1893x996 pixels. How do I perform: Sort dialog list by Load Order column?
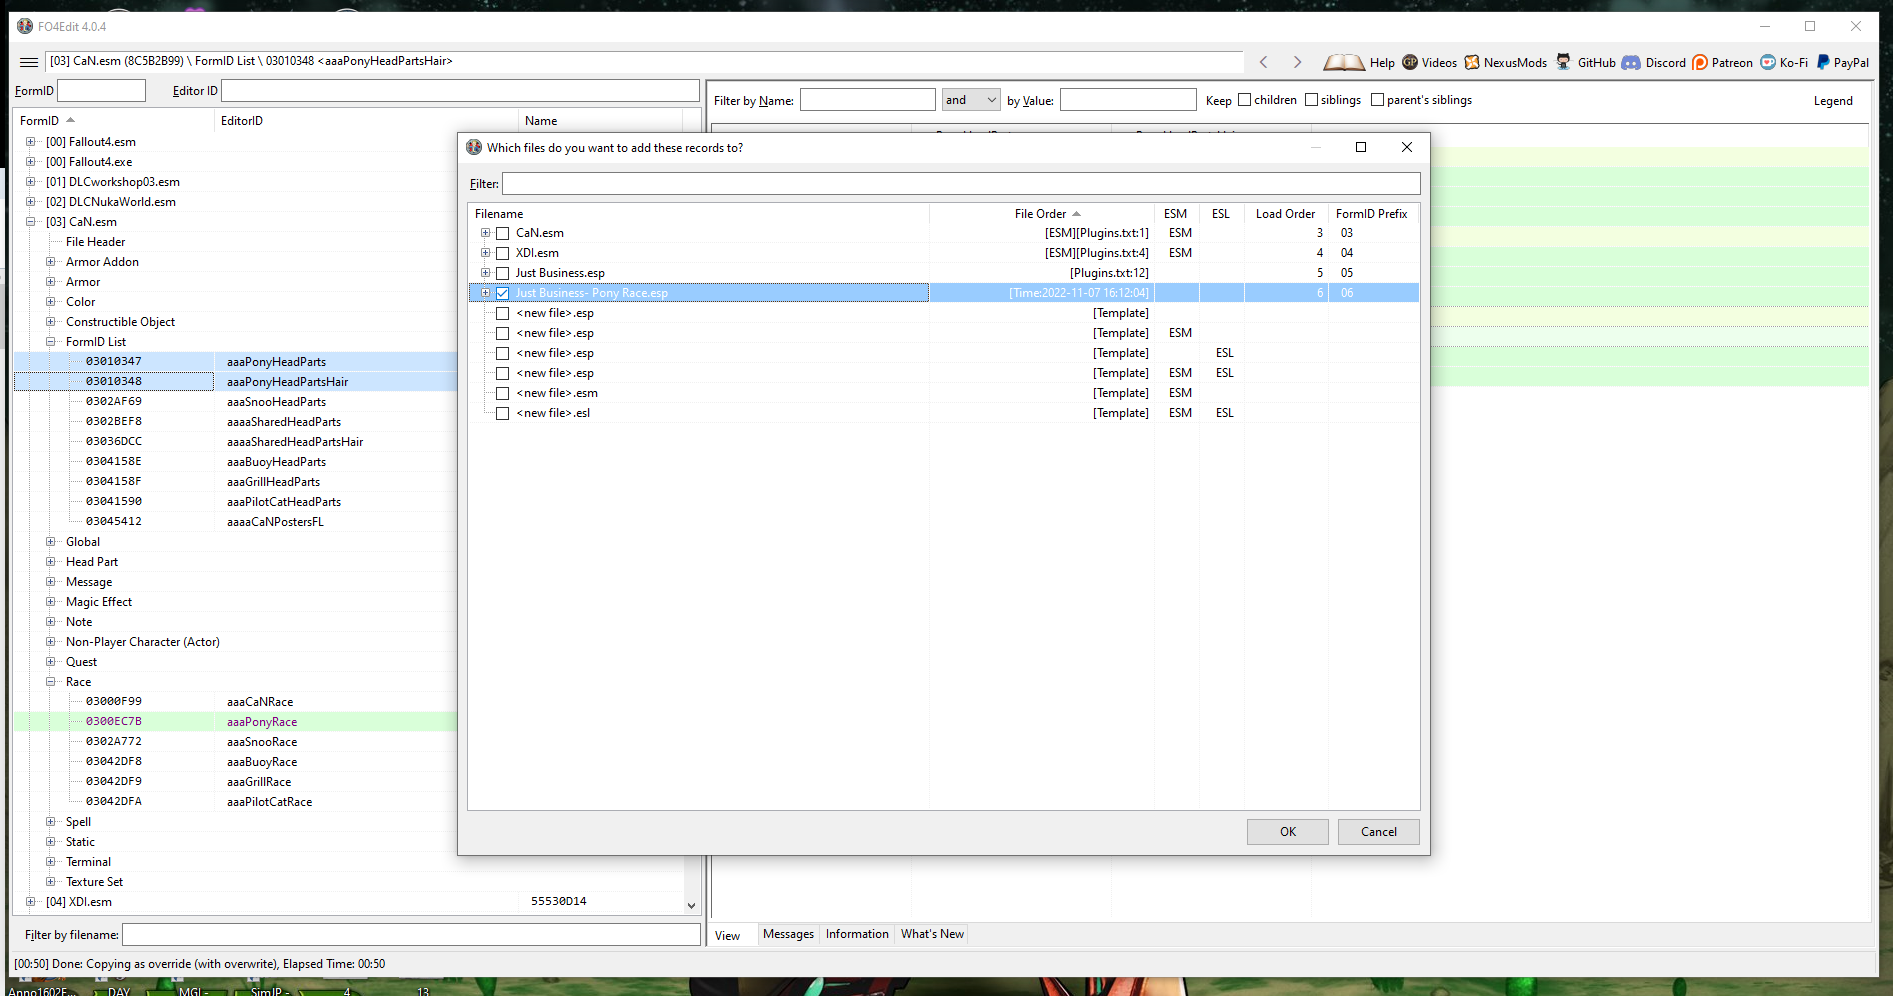1285,214
